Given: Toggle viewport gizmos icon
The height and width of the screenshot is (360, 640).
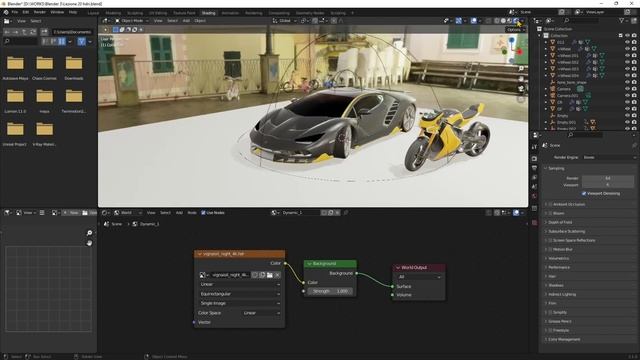Looking at the screenshot, I should [459, 20].
